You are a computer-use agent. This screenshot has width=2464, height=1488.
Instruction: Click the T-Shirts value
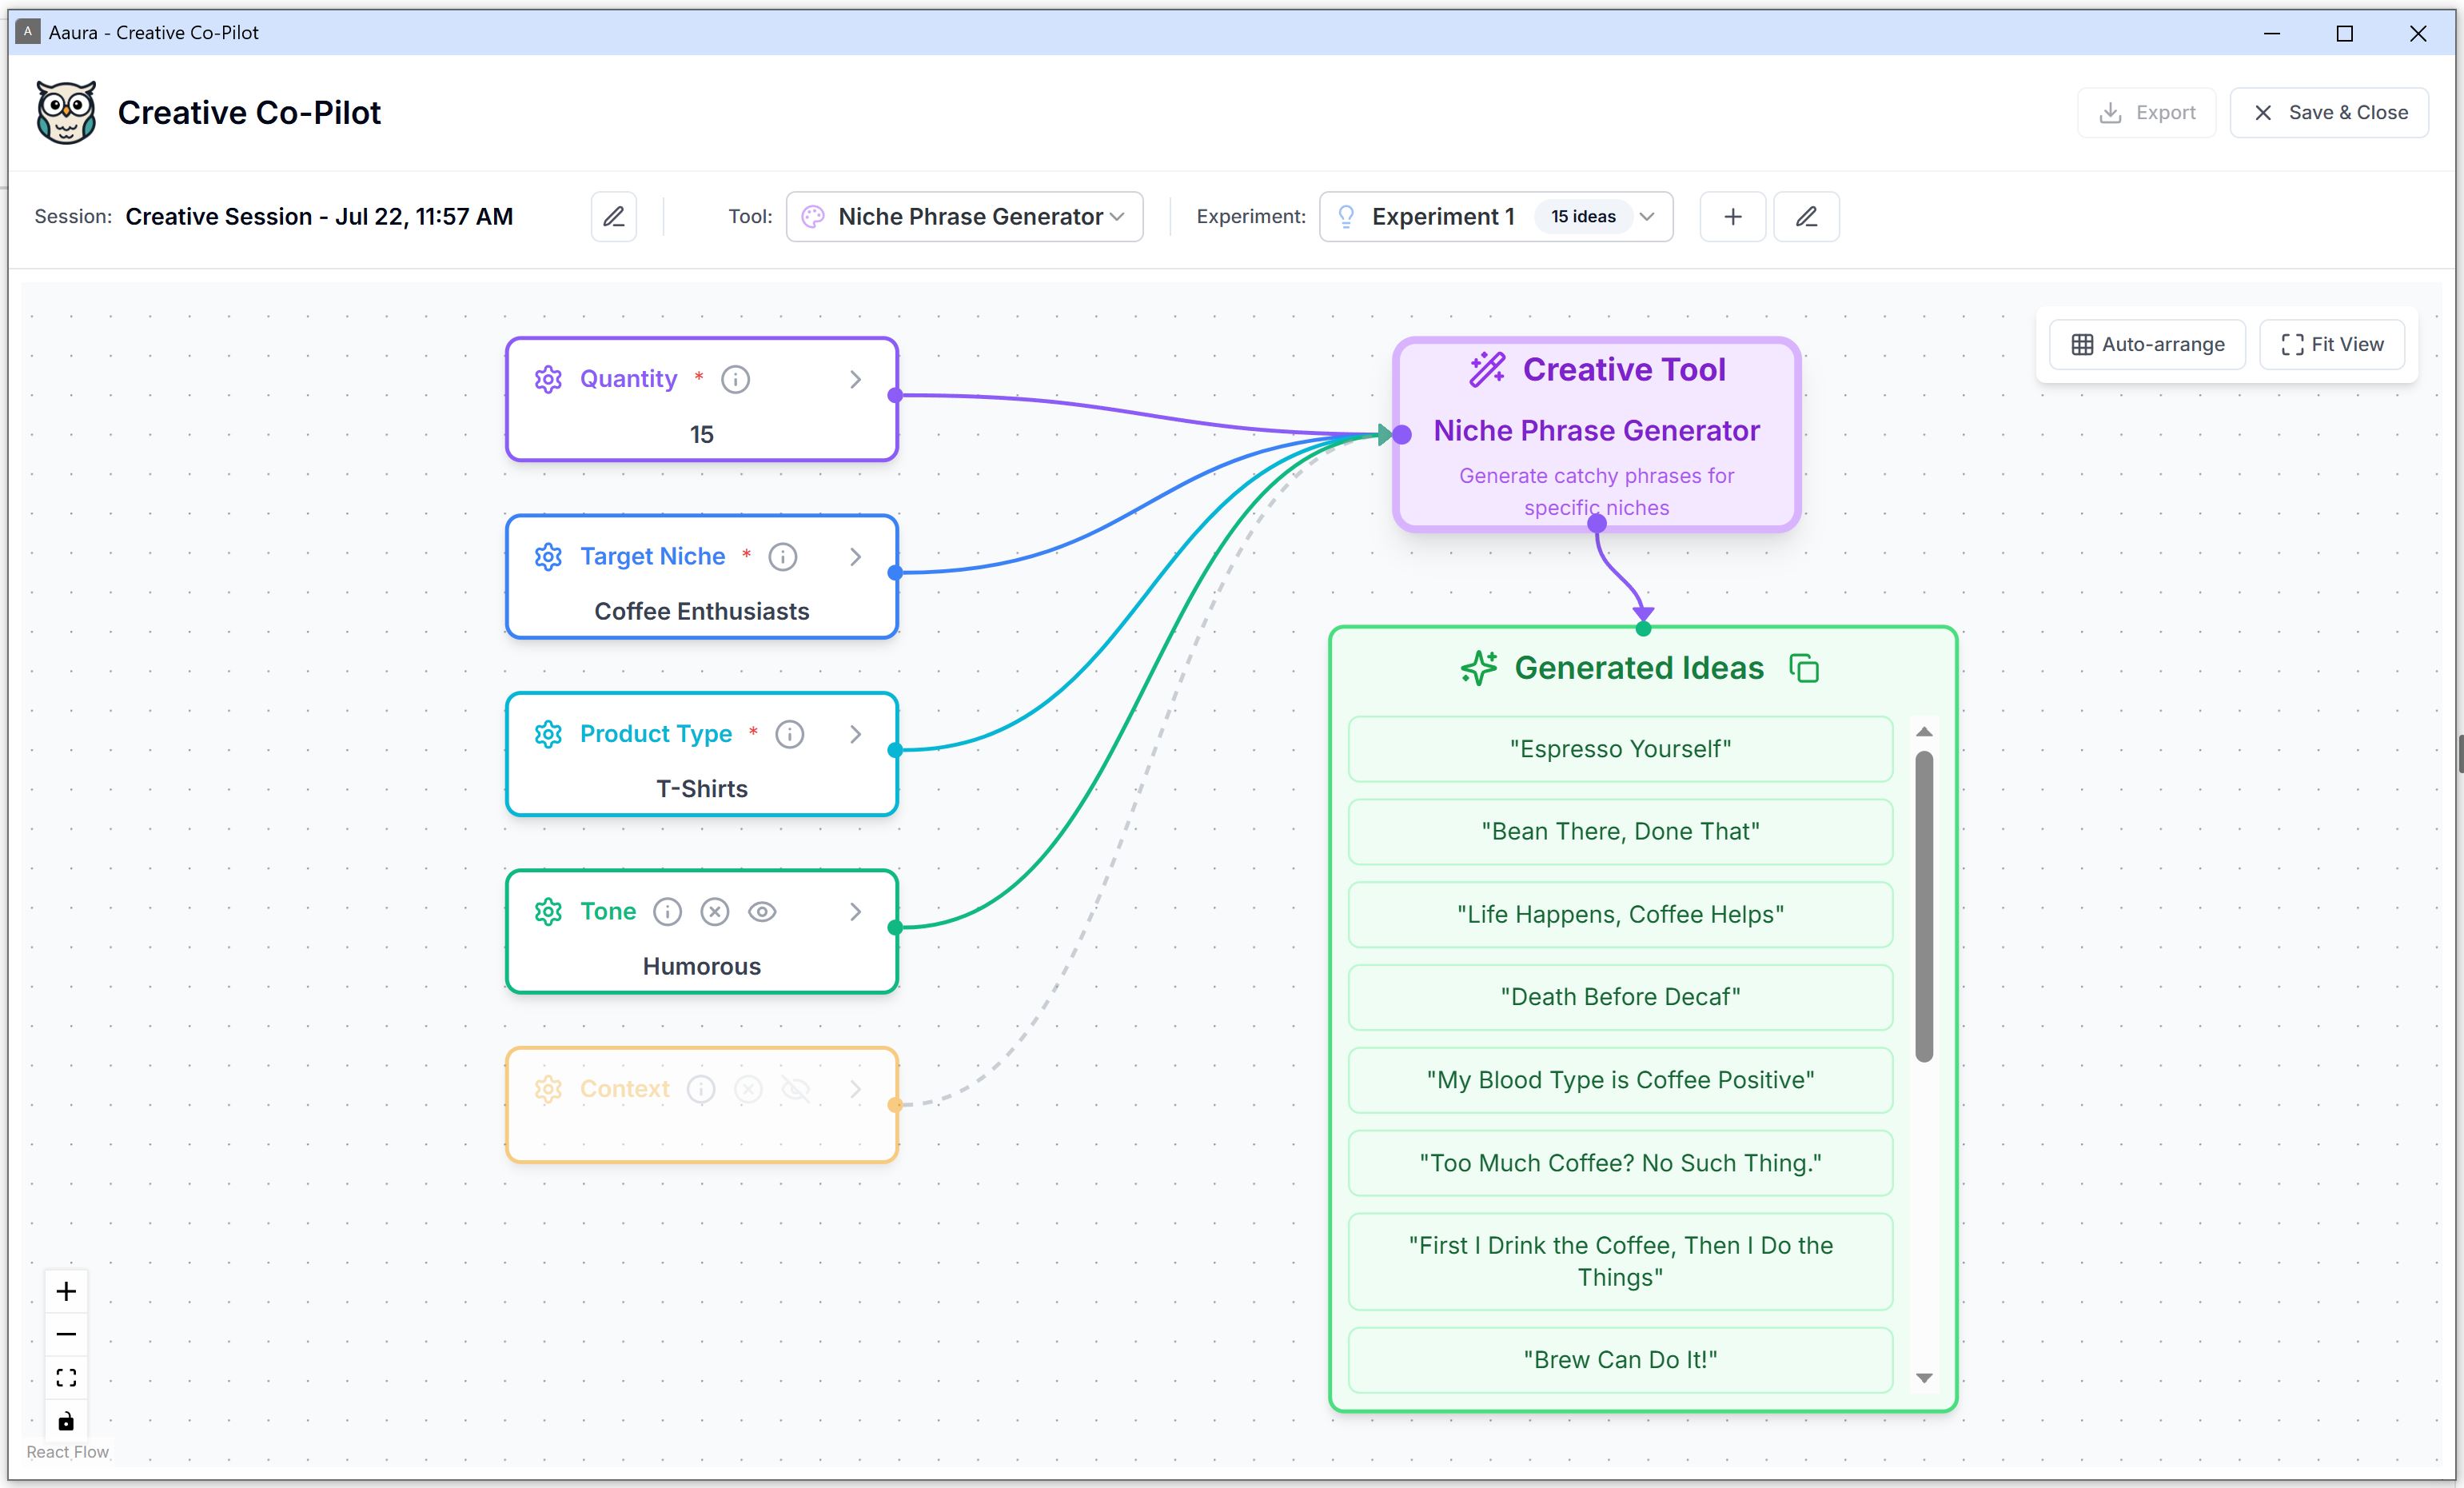701,789
